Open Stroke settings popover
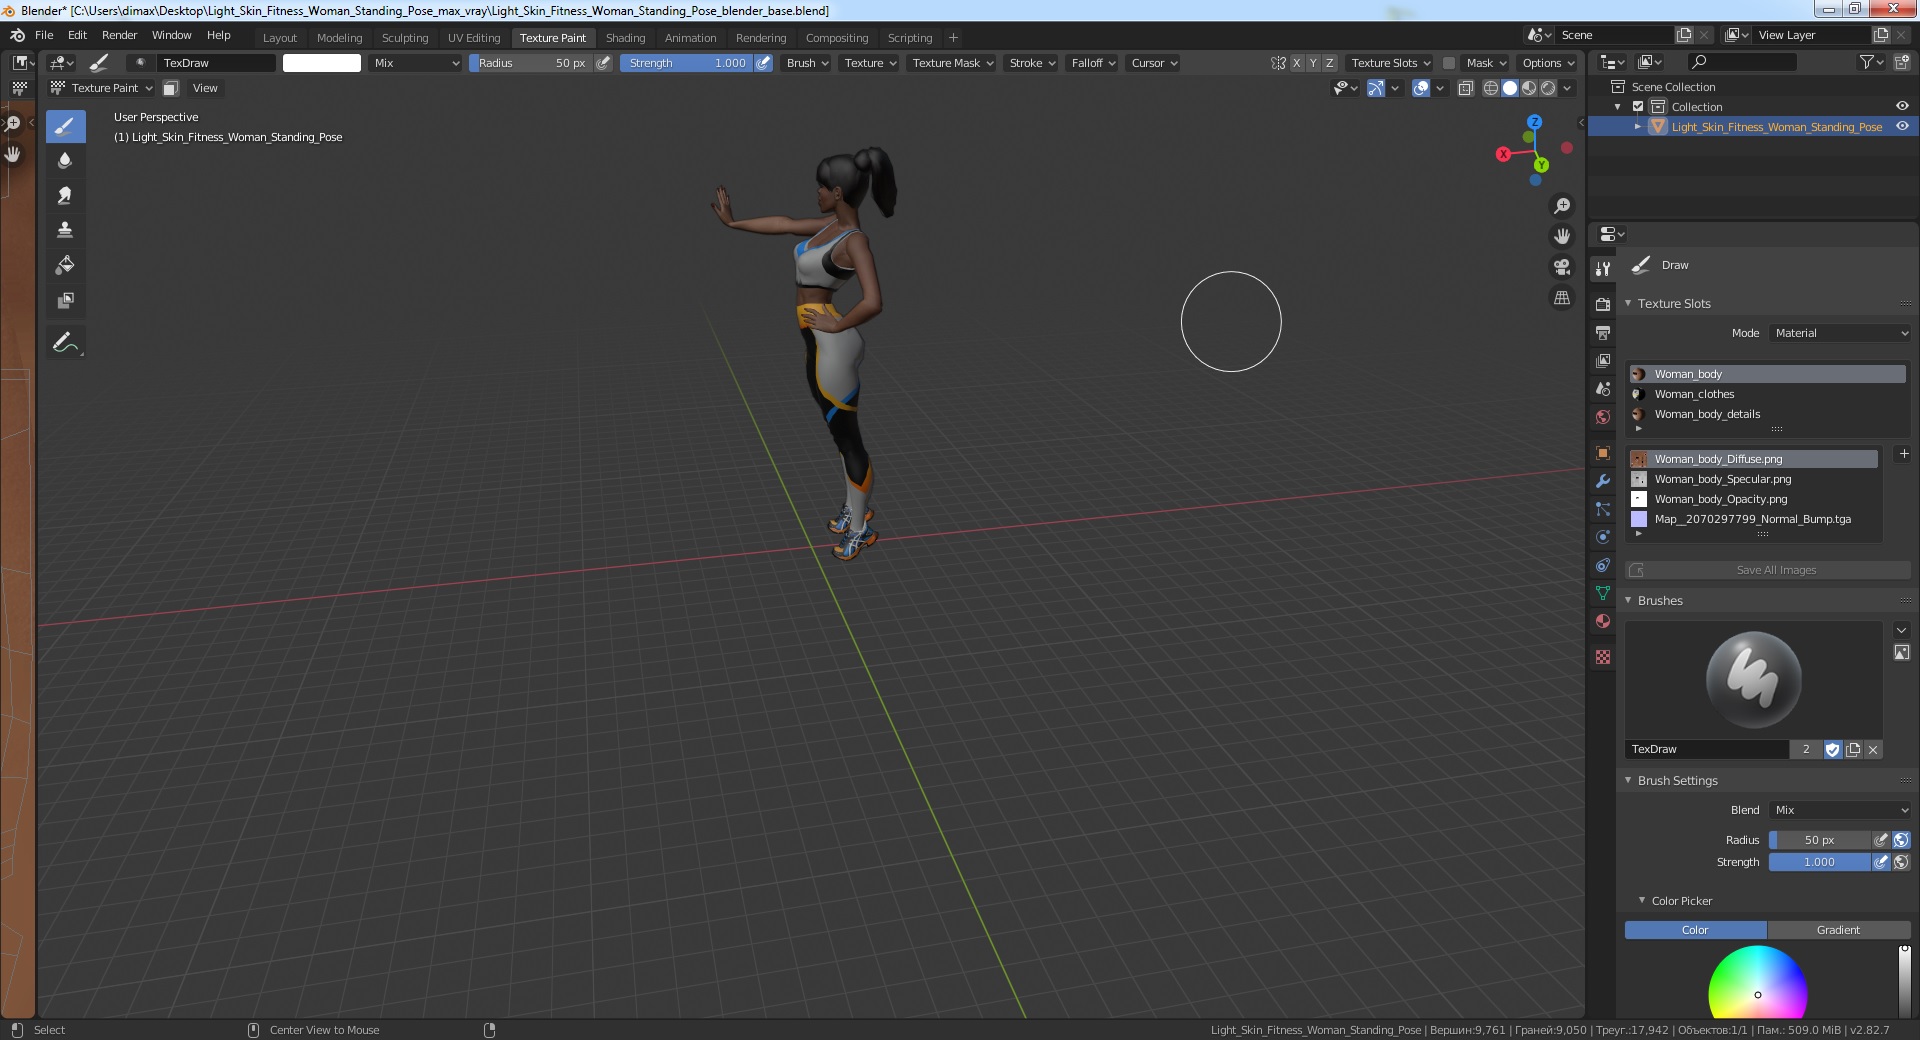Viewport: 1920px width, 1040px height. 1032,63
